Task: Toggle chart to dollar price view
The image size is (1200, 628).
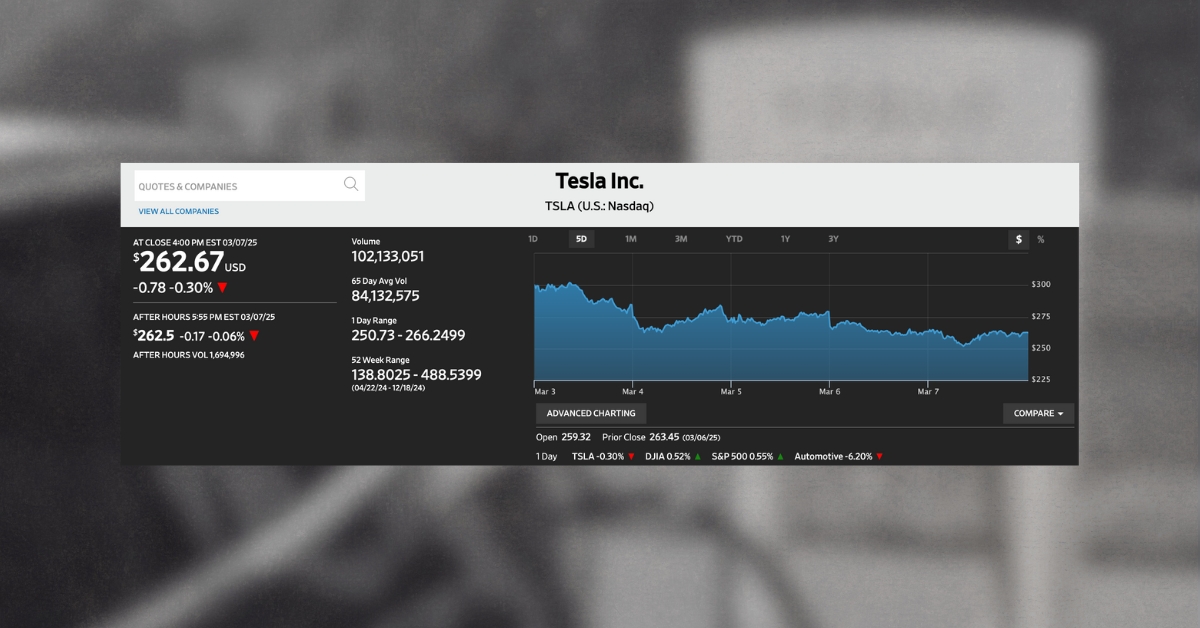Action: tap(1019, 240)
